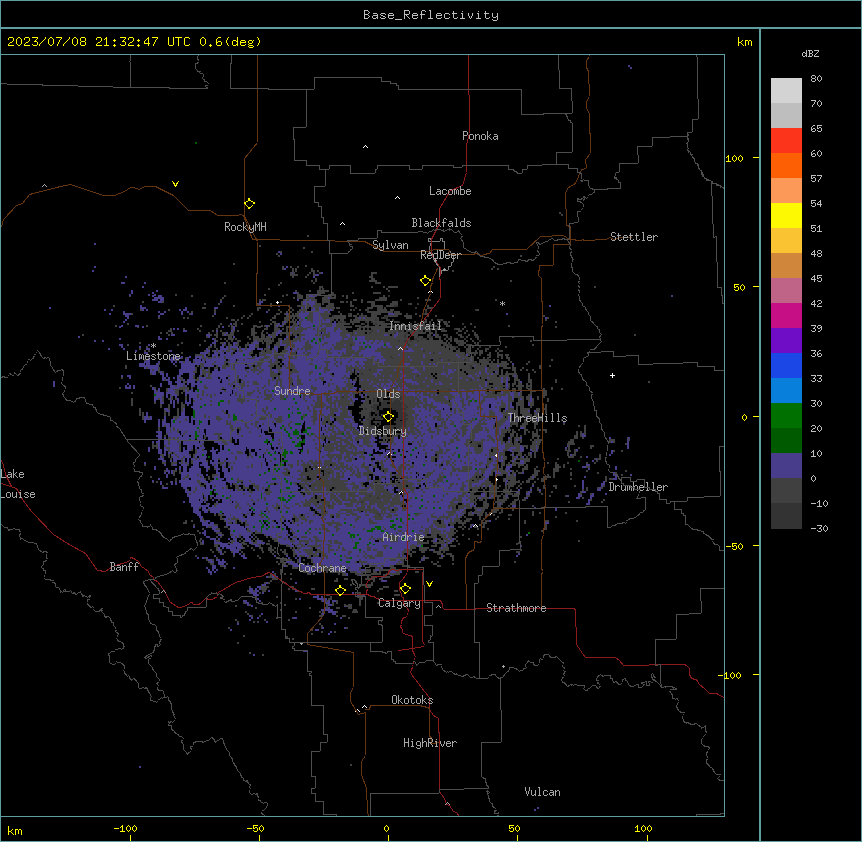This screenshot has height=842, width=862.
Task: Click the Sylvan label on the map
Action: tap(390, 245)
